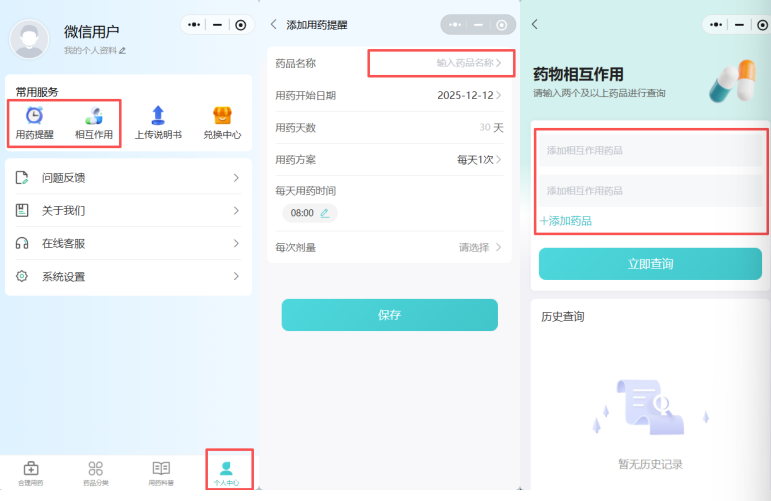This screenshot has width=771, height=501.
Task: Open the 相互作用 drug interaction service
Action: 93,123
